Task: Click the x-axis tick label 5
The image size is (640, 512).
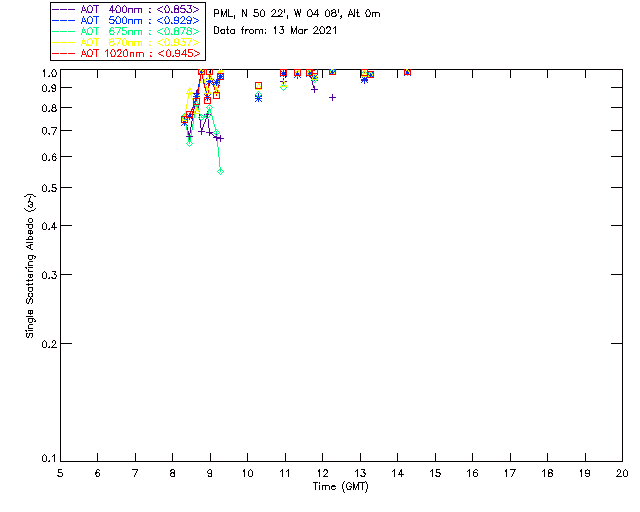Action: [60, 474]
